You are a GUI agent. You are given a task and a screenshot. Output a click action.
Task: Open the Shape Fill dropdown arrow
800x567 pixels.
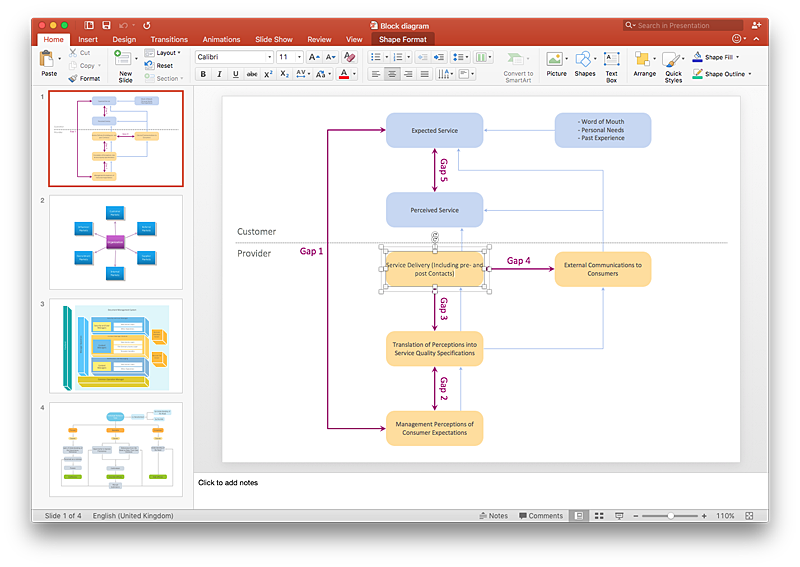(737, 57)
